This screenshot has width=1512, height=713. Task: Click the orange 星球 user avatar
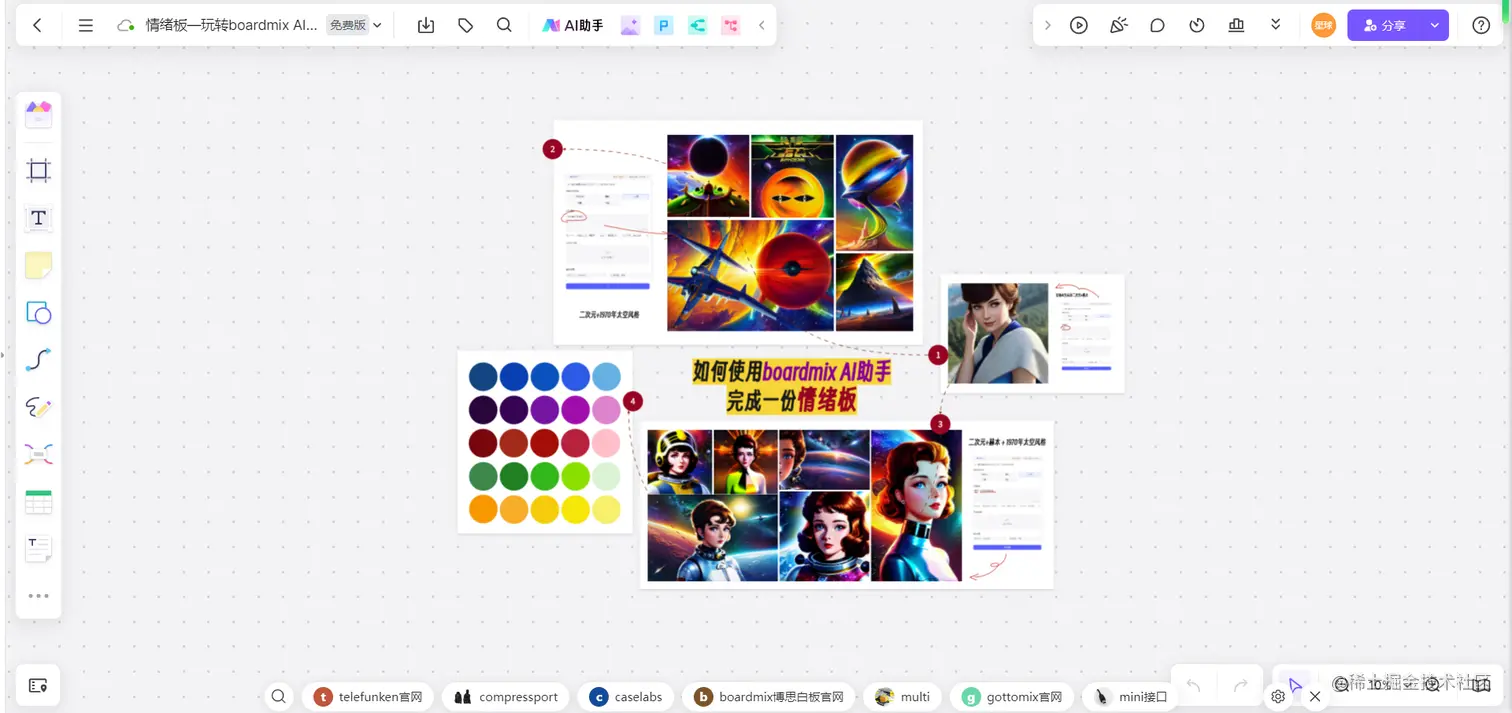(x=1324, y=26)
